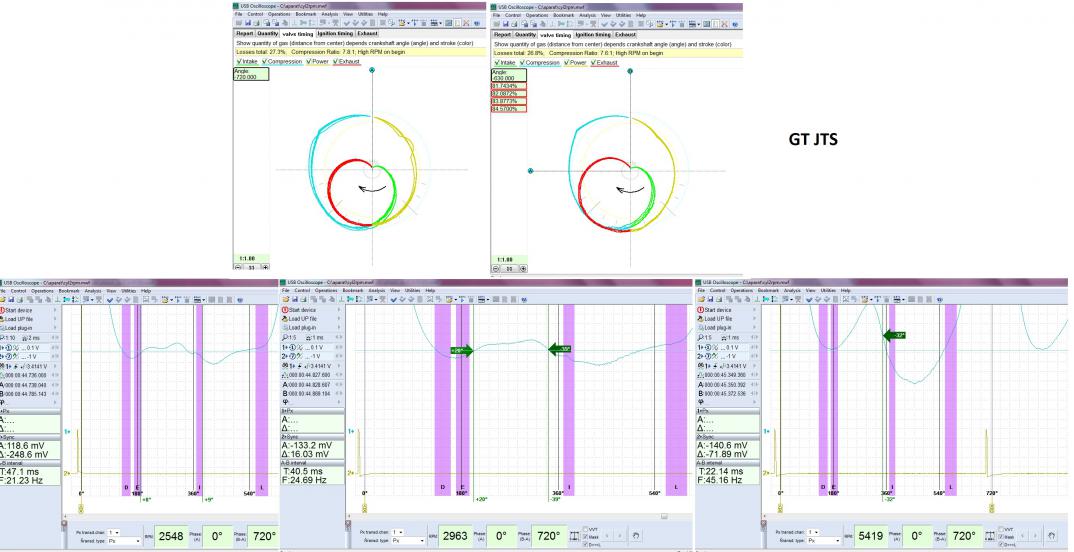
Task: Click Phase (B-A) 720° field in 2963 RPM window
Action: pos(549,536)
